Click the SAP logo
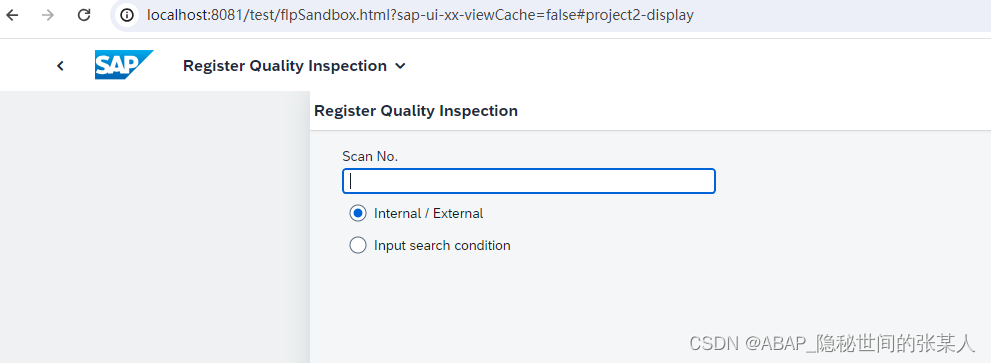 tap(124, 65)
